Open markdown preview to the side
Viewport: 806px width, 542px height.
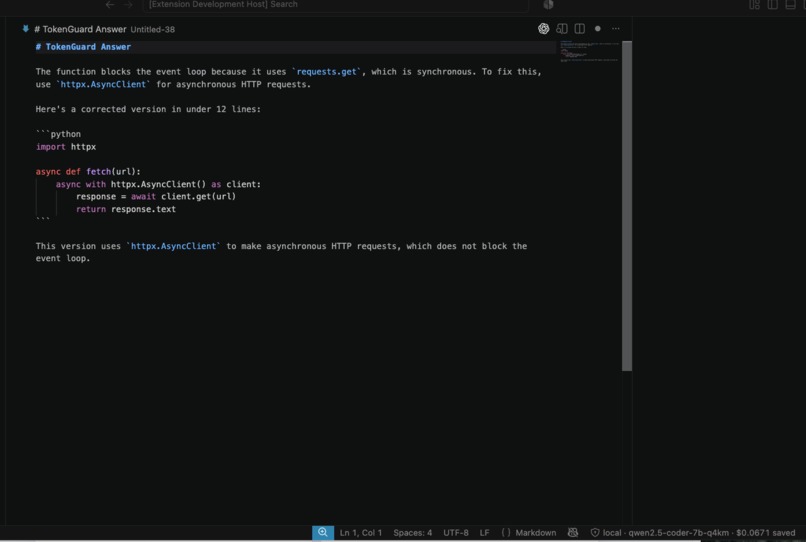point(562,29)
